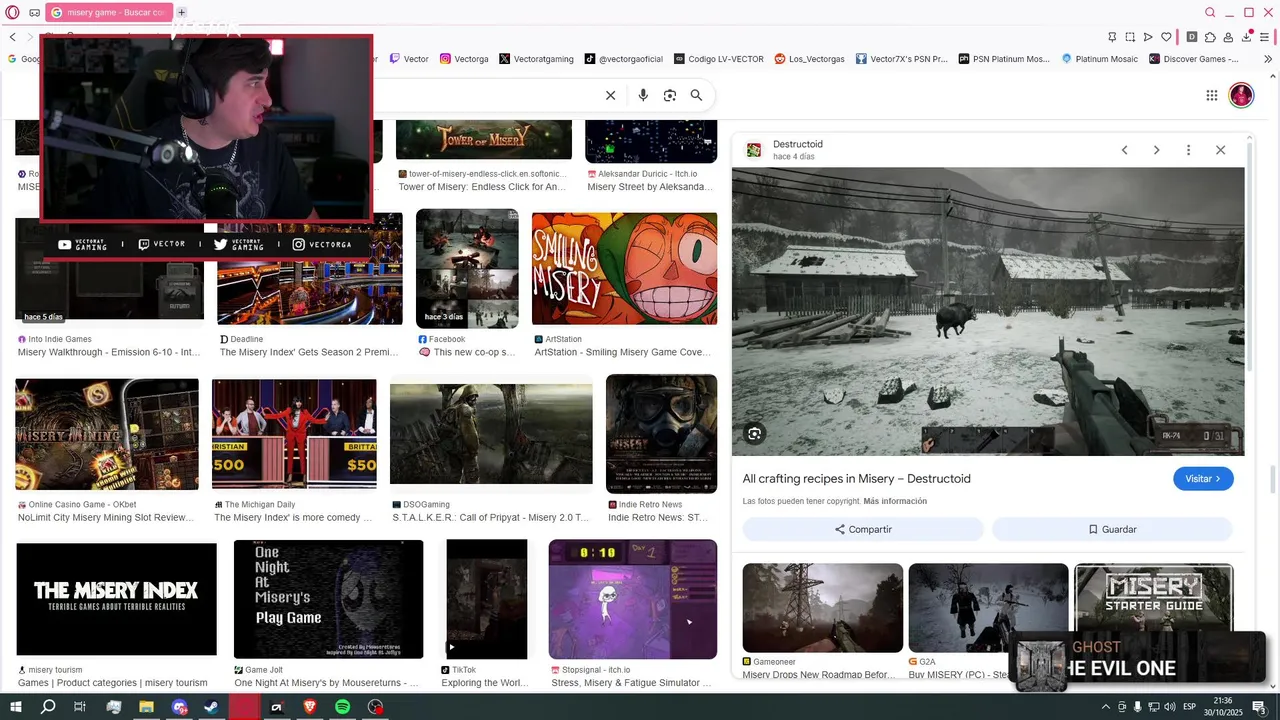Open Gameoneer related image thumbnail
The height and width of the screenshot is (720, 1280).
click(x=823, y=608)
